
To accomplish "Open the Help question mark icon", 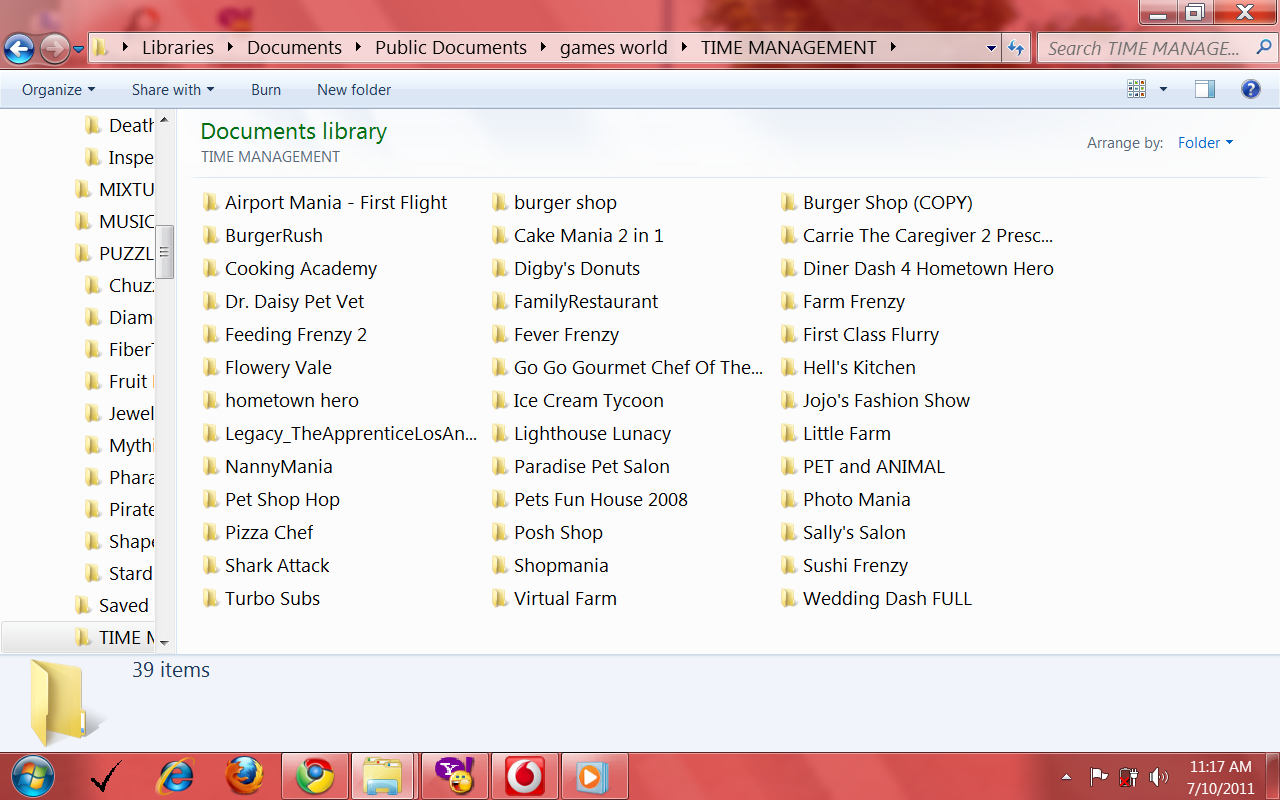I will 1250,89.
